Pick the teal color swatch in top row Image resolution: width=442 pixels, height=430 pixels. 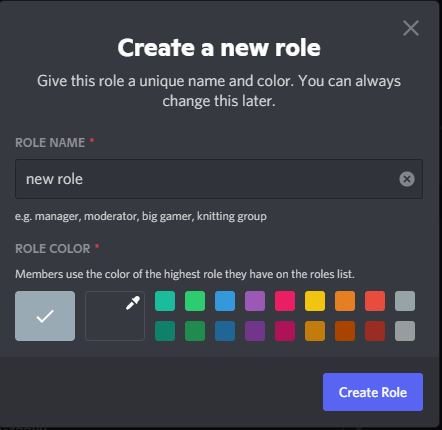click(165, 301)
